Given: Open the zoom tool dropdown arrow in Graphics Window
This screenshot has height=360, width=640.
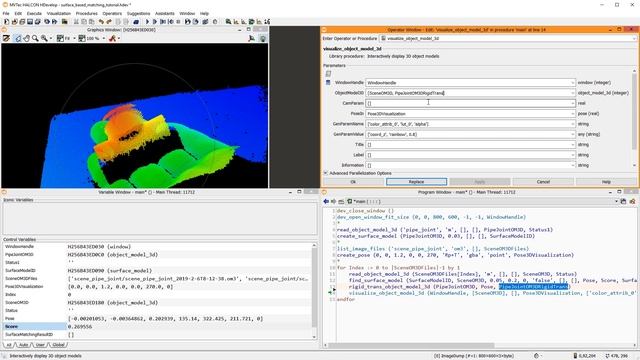Looking at the screenshot, I should click(x=51, y=38).
